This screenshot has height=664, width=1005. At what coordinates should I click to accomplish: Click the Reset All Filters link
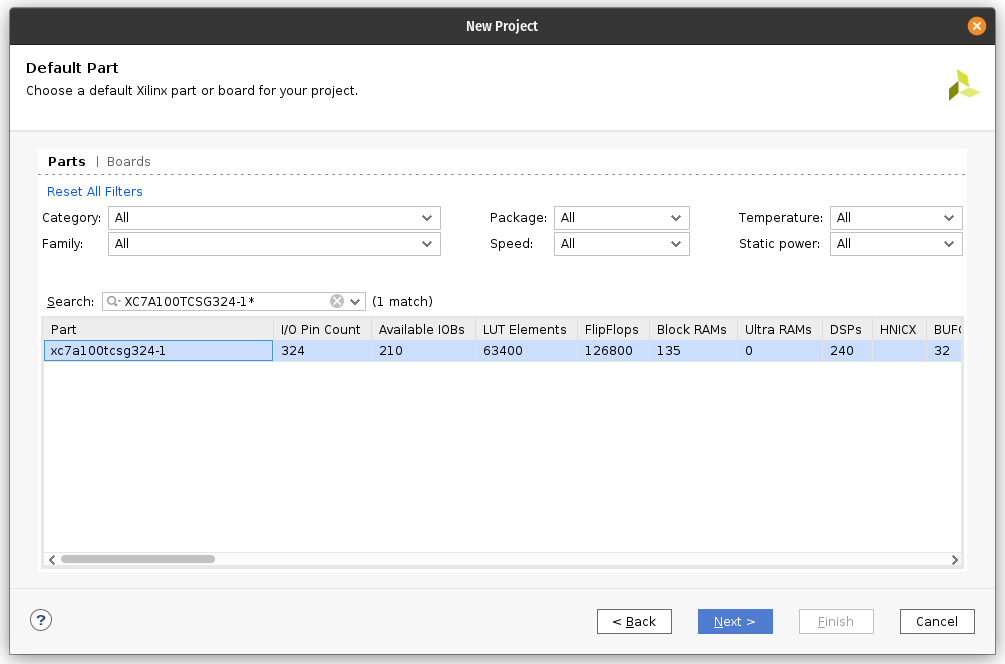pyautogui.click(x=95, y=192)
